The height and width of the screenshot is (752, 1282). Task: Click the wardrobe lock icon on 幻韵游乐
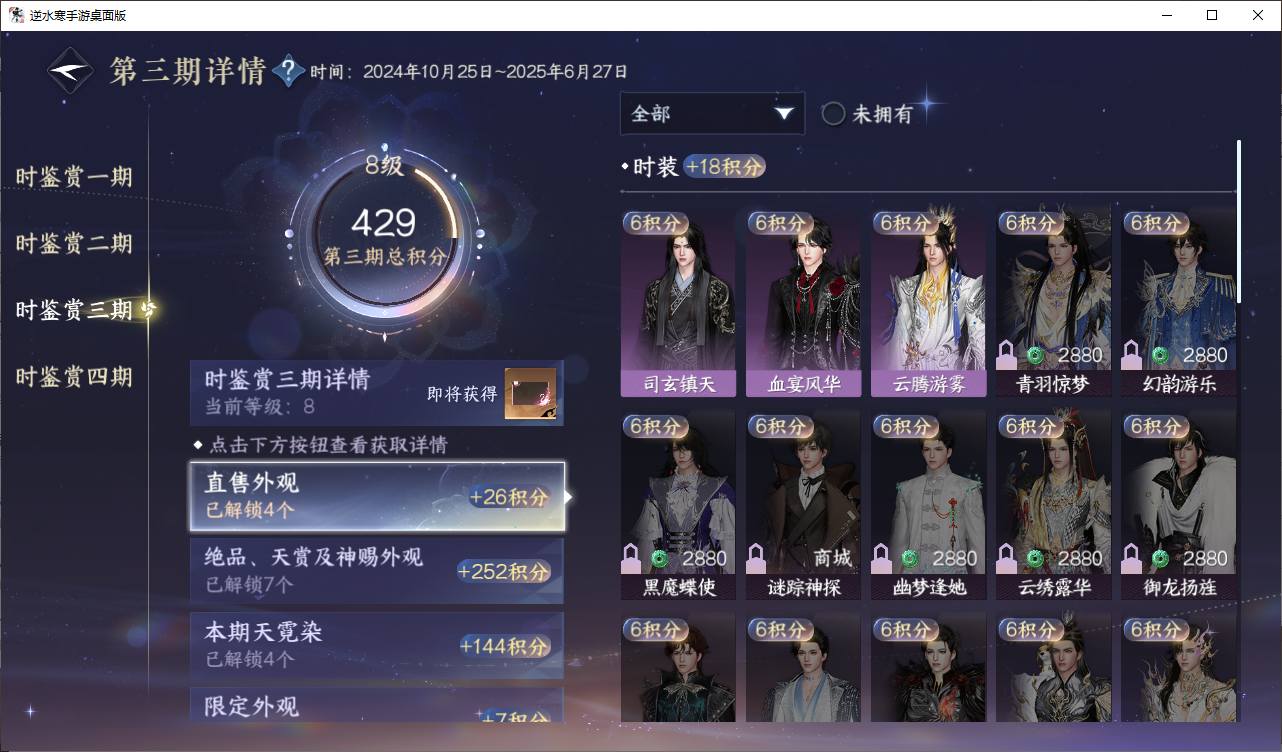coord(1131,354)
